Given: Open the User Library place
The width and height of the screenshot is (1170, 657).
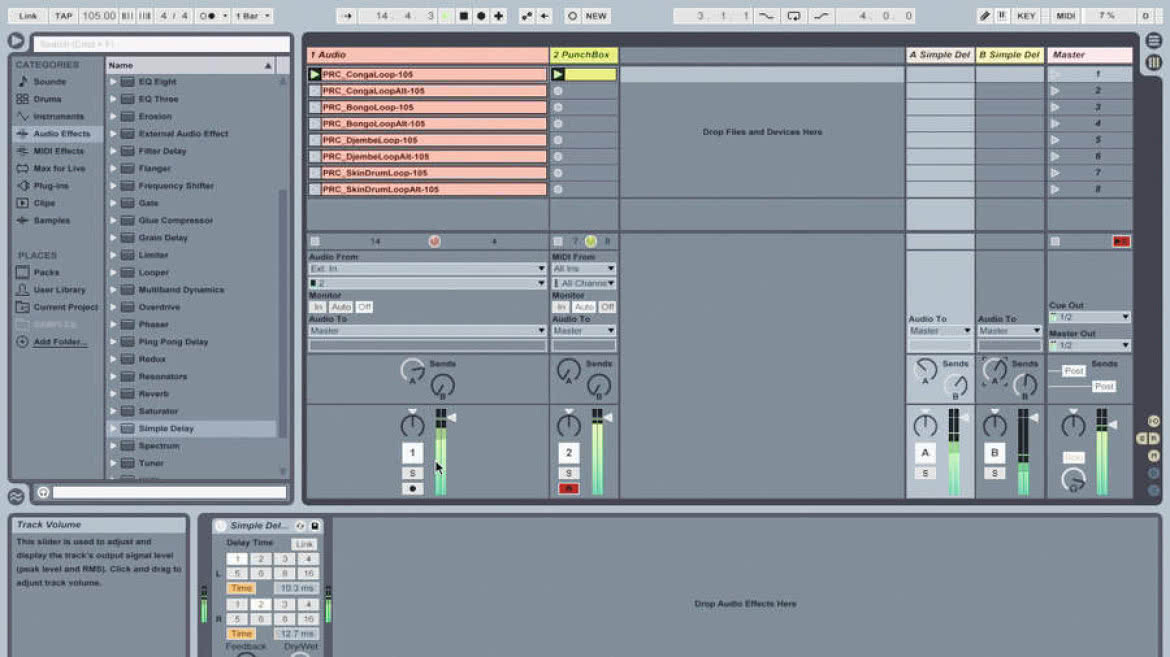Looking at the screenshot, I should tap(59, 290).
